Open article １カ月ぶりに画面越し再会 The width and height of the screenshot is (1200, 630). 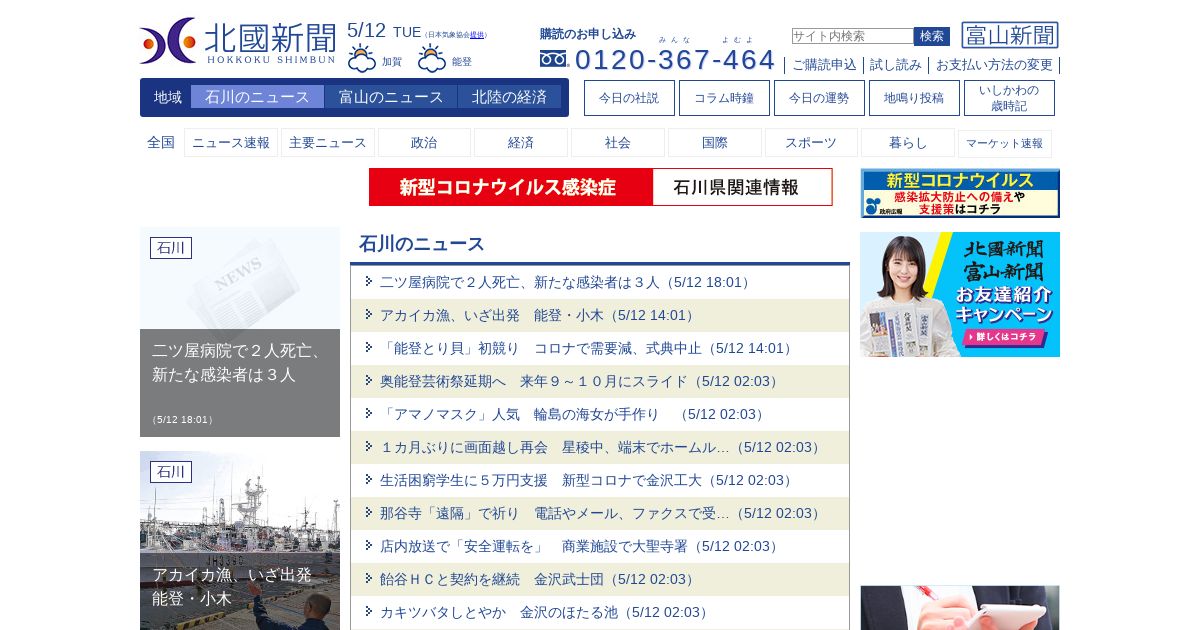(601, 447)
